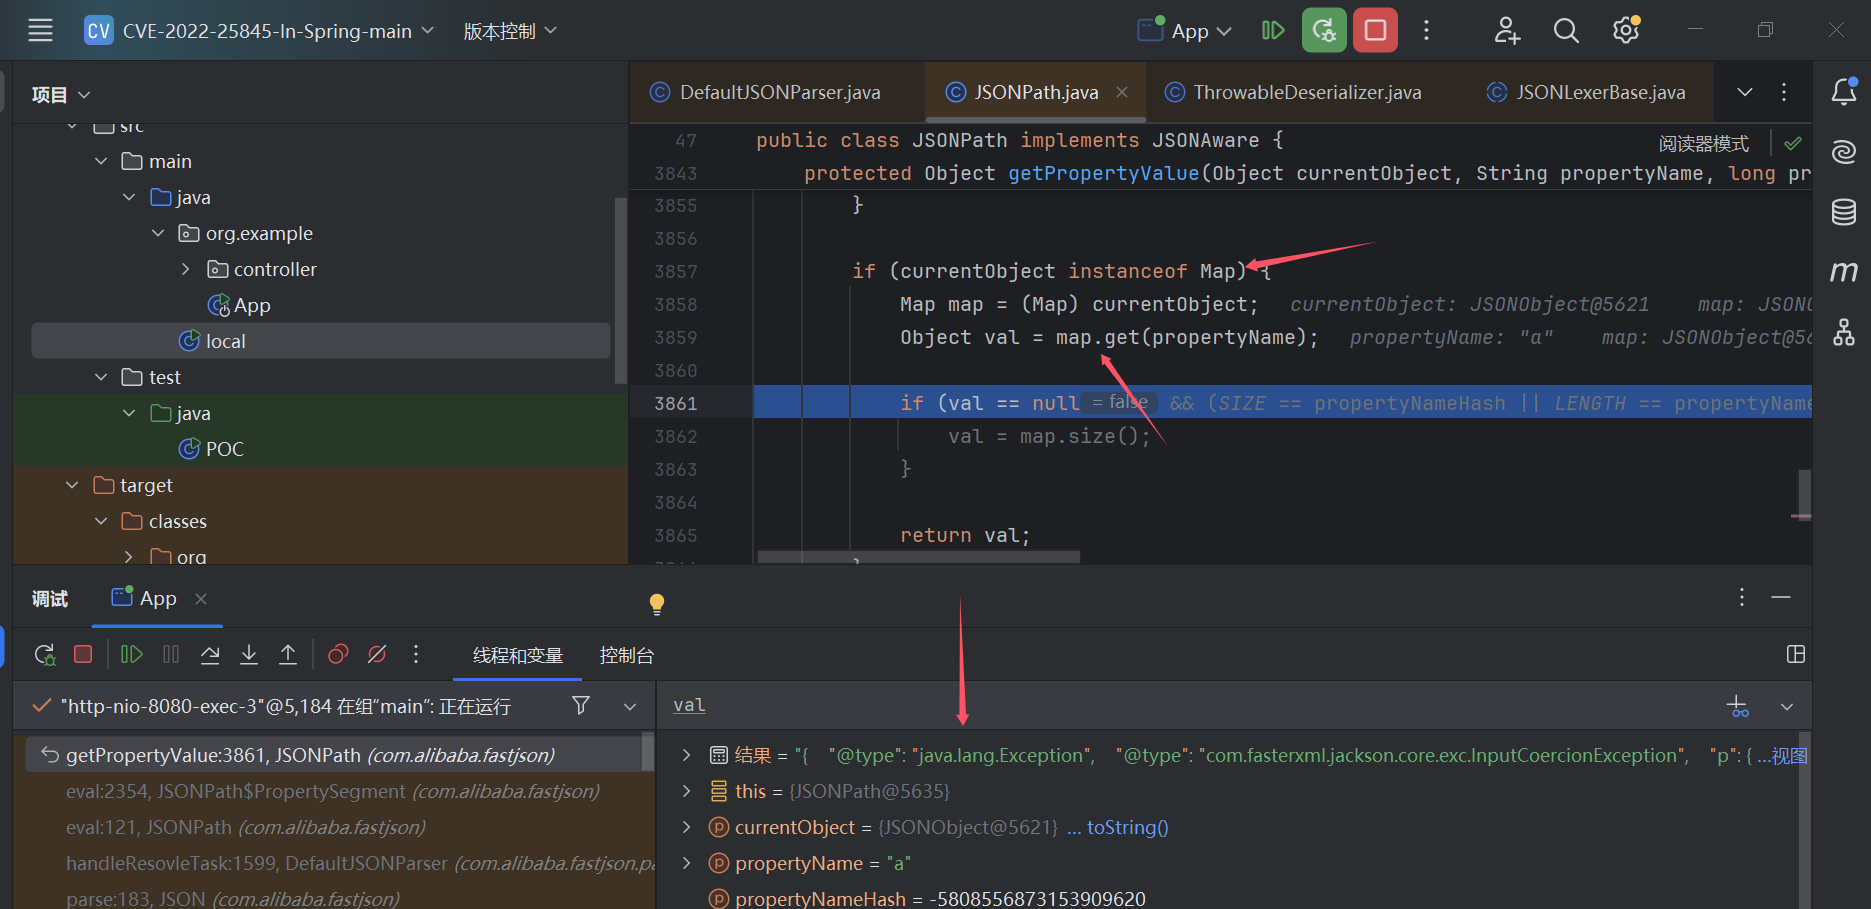The height and width of the screenshot is (909, 1871).
Task: Switch to the DefaultJSONParser.java tab
Action: 766,92
